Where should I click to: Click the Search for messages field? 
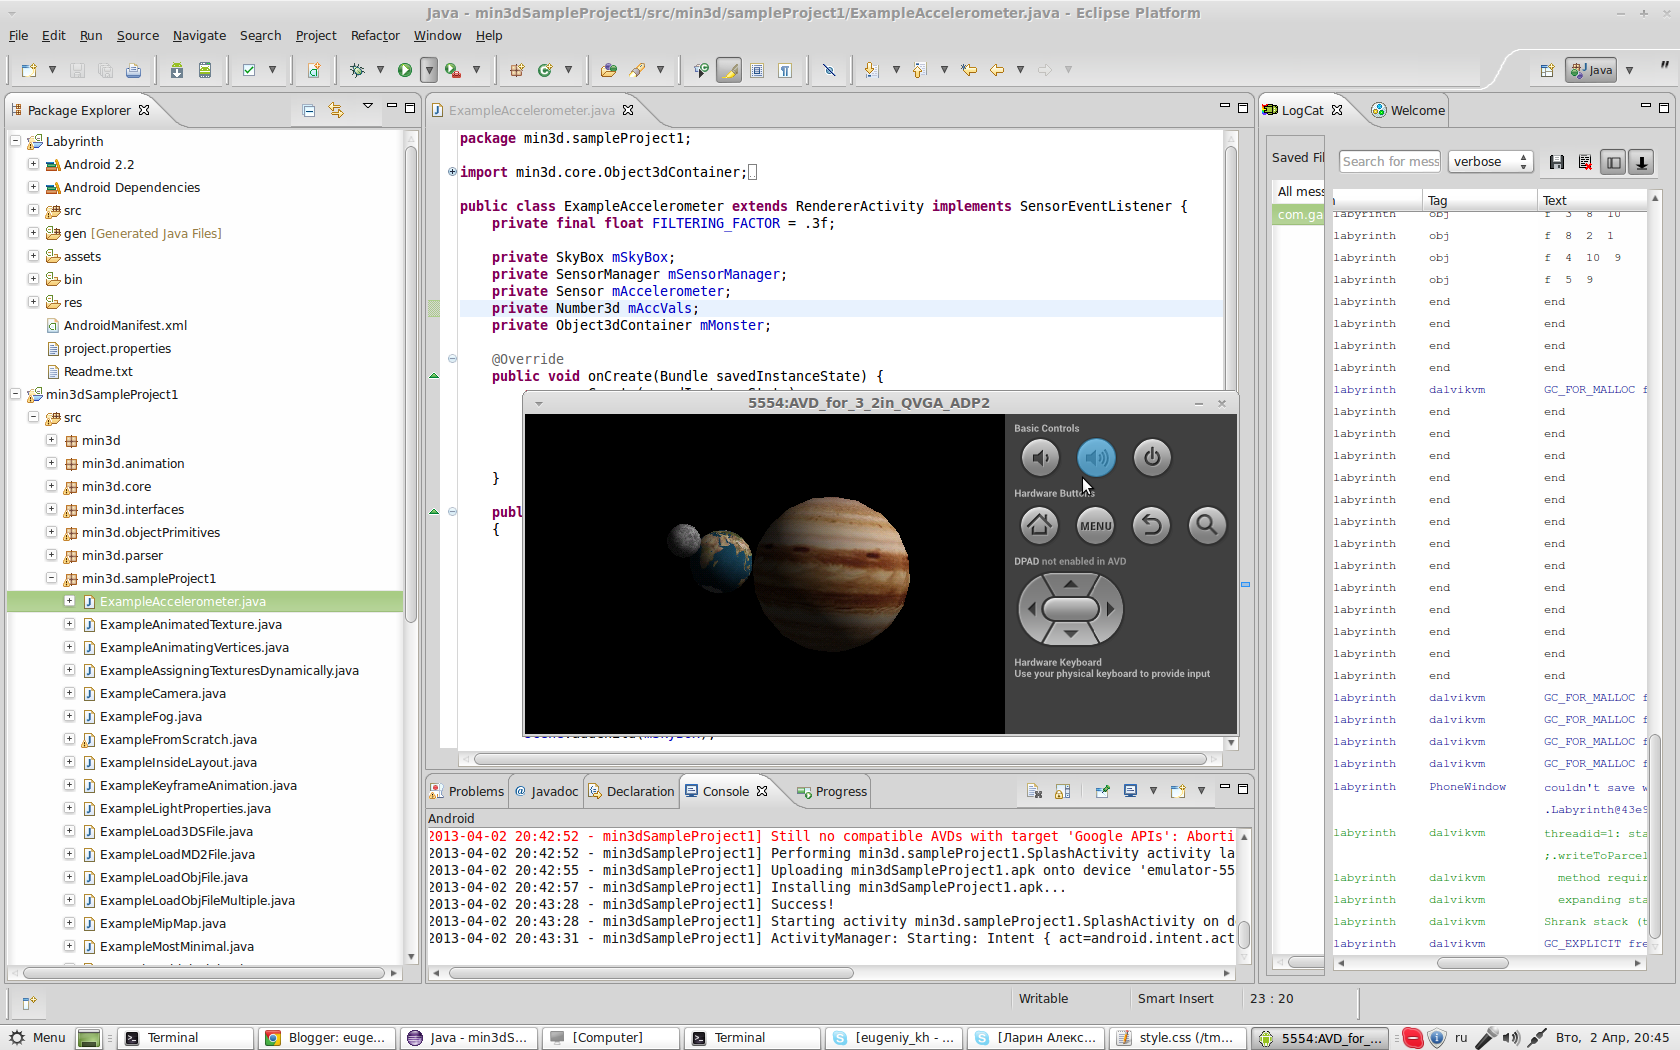click(1389, 162)
